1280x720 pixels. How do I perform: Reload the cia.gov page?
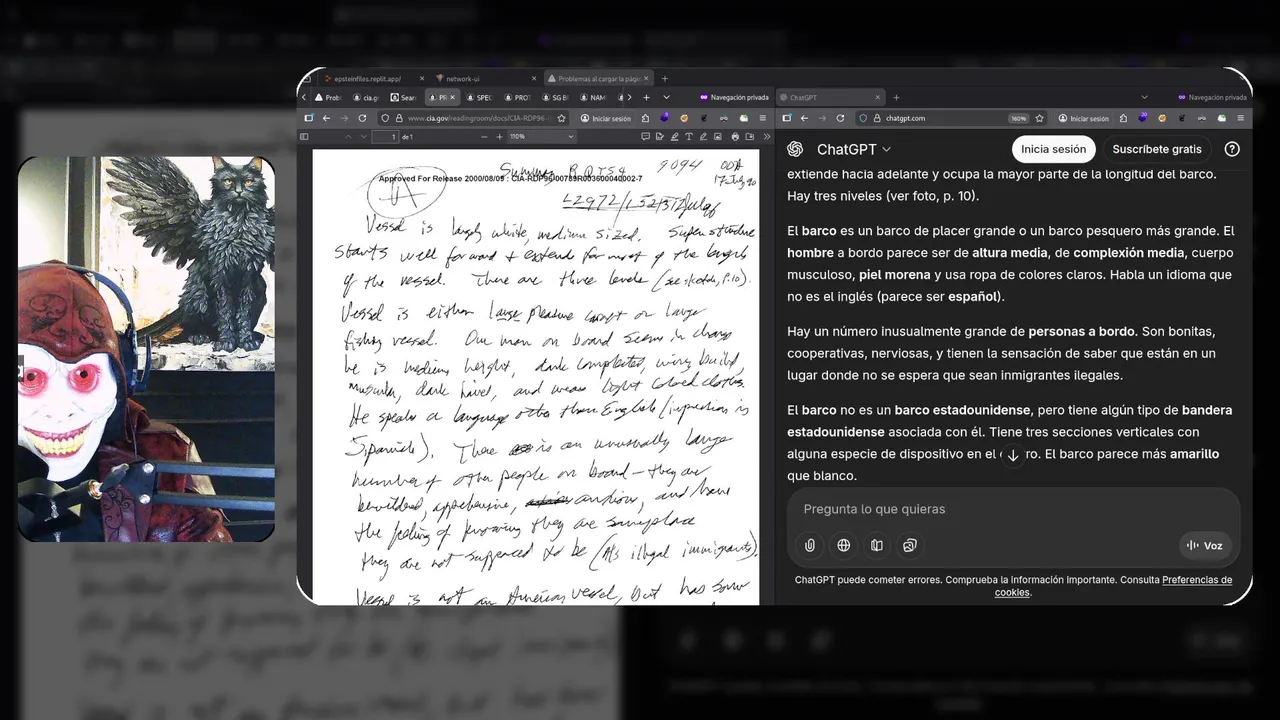tap(362, 118)
